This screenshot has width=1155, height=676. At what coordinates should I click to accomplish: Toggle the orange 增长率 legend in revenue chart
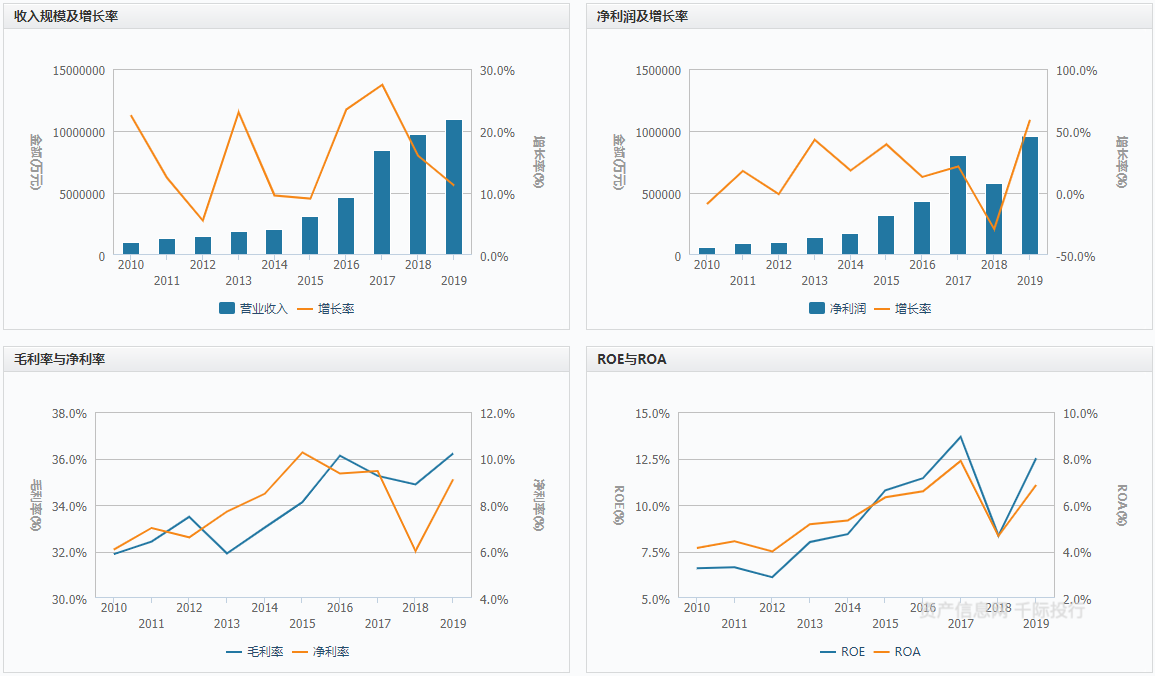(325, 309)
